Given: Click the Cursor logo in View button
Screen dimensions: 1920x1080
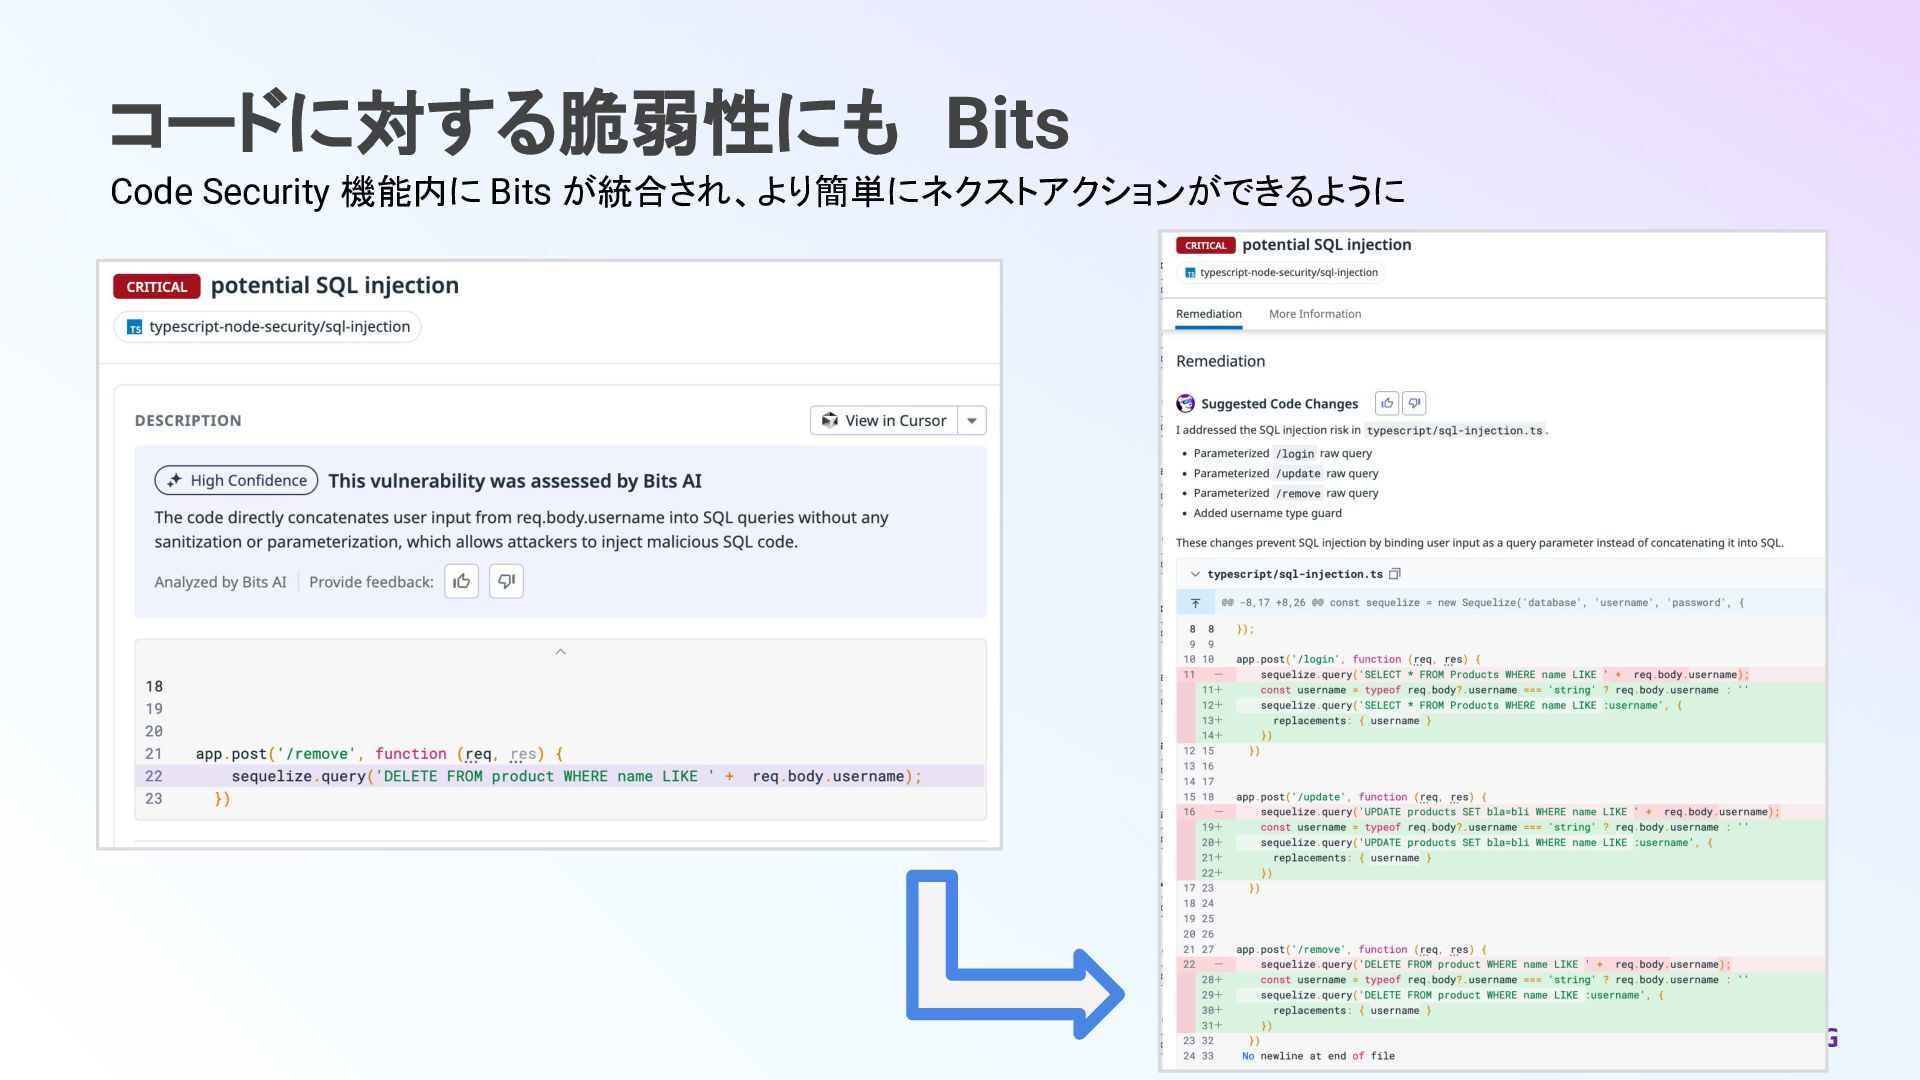Looking at the screenshot, I should point(829,421).
